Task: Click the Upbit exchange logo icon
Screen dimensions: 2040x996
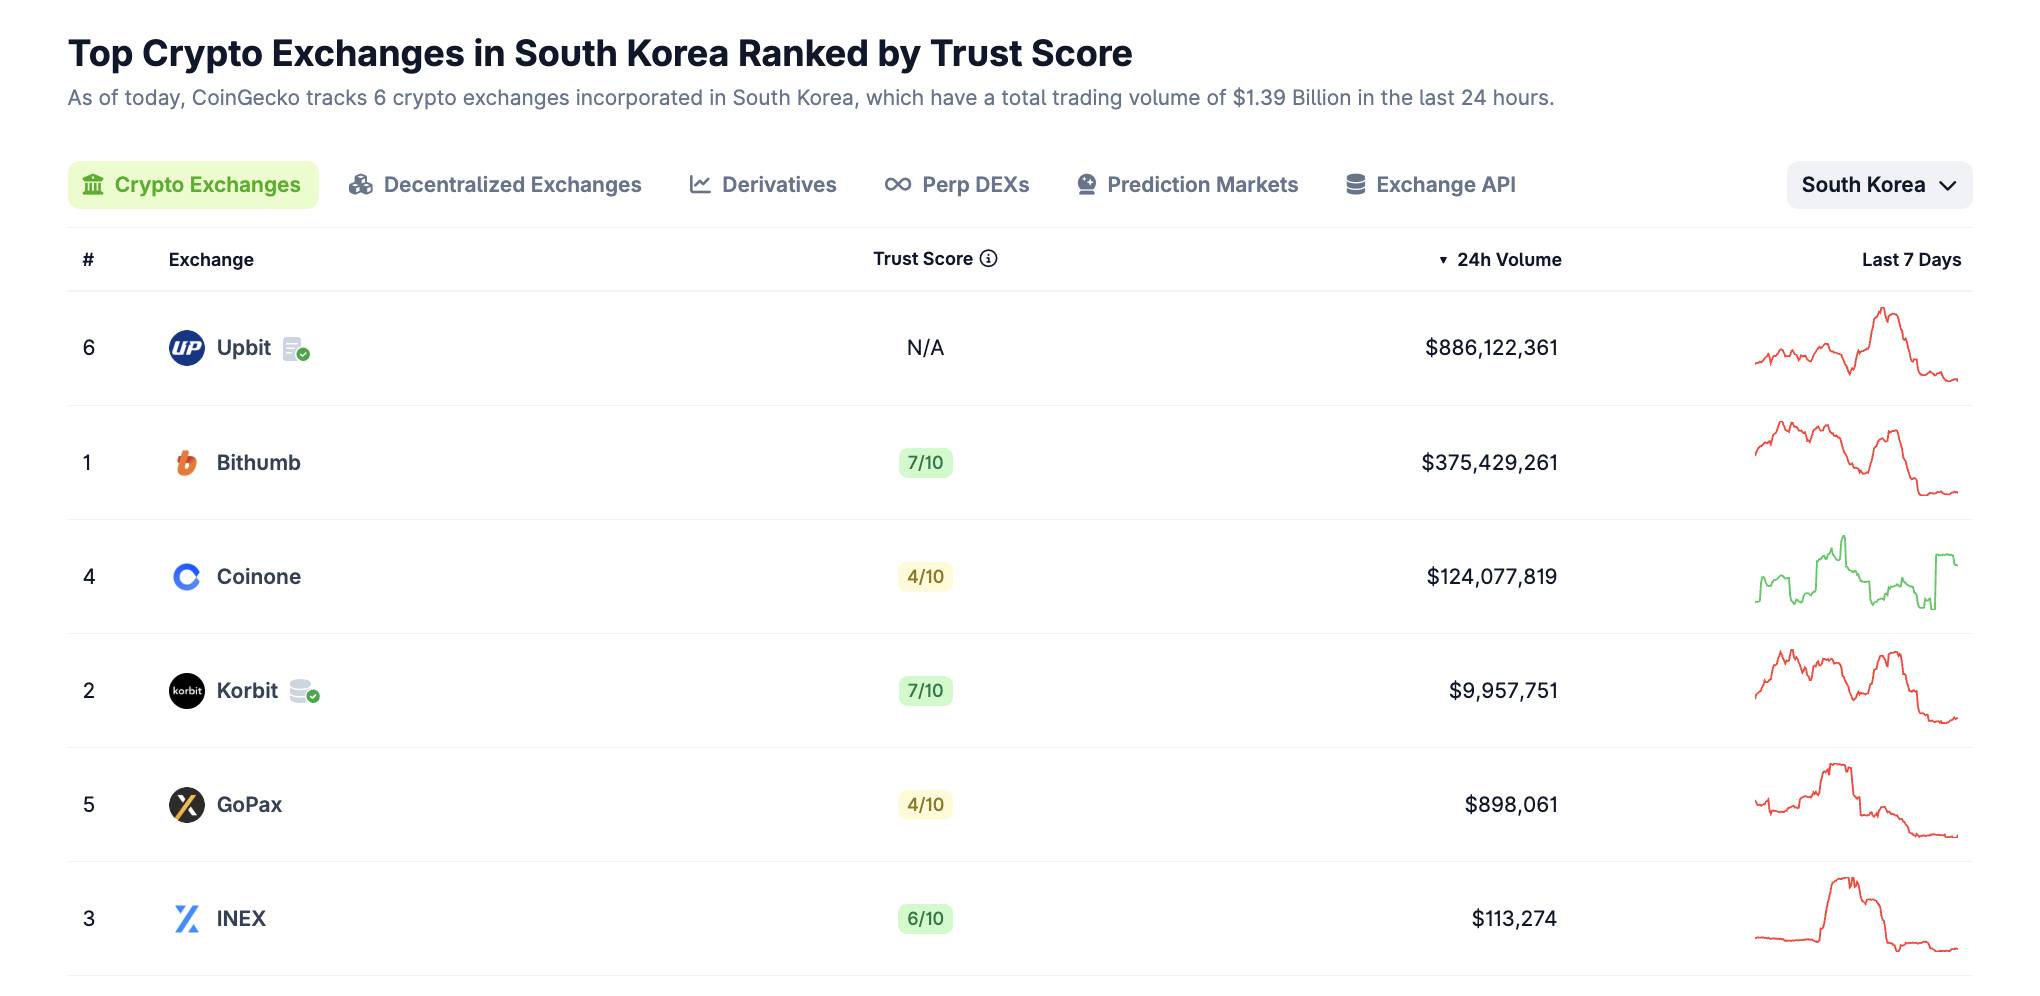Action: 186,348
